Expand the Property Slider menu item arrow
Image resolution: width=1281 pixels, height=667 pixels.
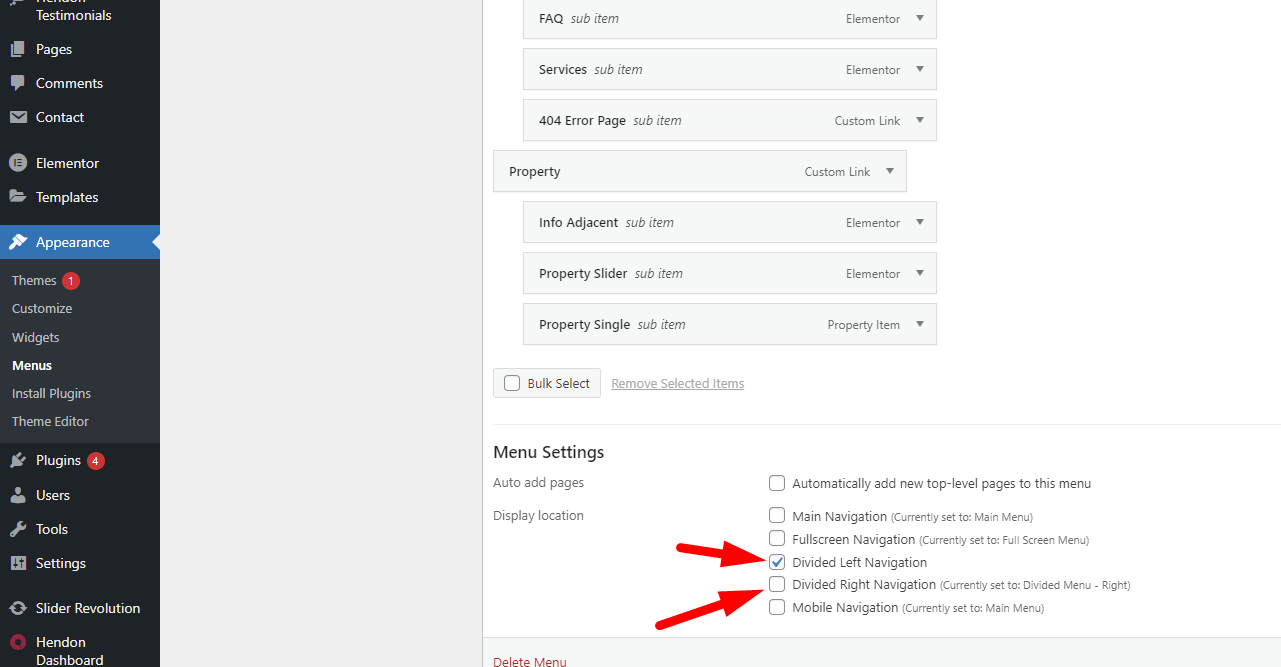[920, 273]
